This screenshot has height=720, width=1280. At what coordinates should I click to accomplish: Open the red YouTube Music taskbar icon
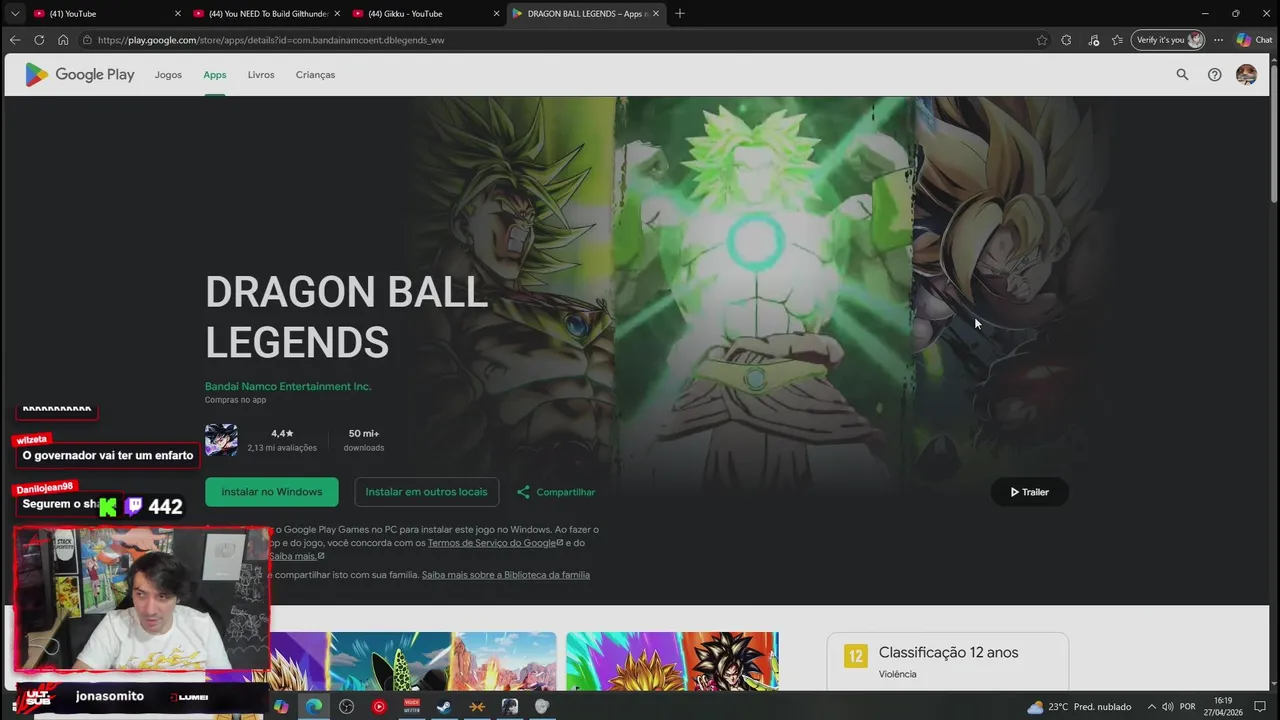[378, 706]
